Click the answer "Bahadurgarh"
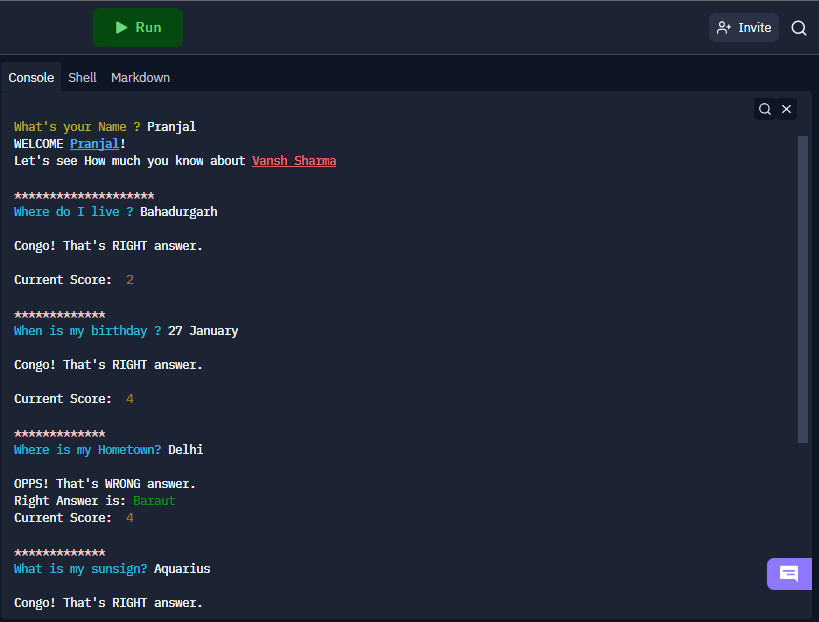Viewport: 819px width, 622px height. tap(179, 212)
